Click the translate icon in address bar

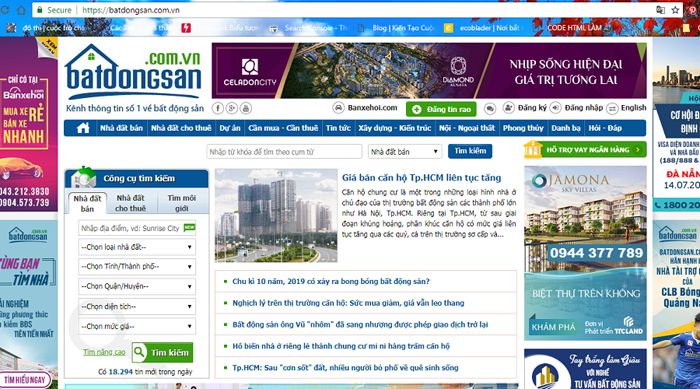pyautogui.click(x=660, y=10)
